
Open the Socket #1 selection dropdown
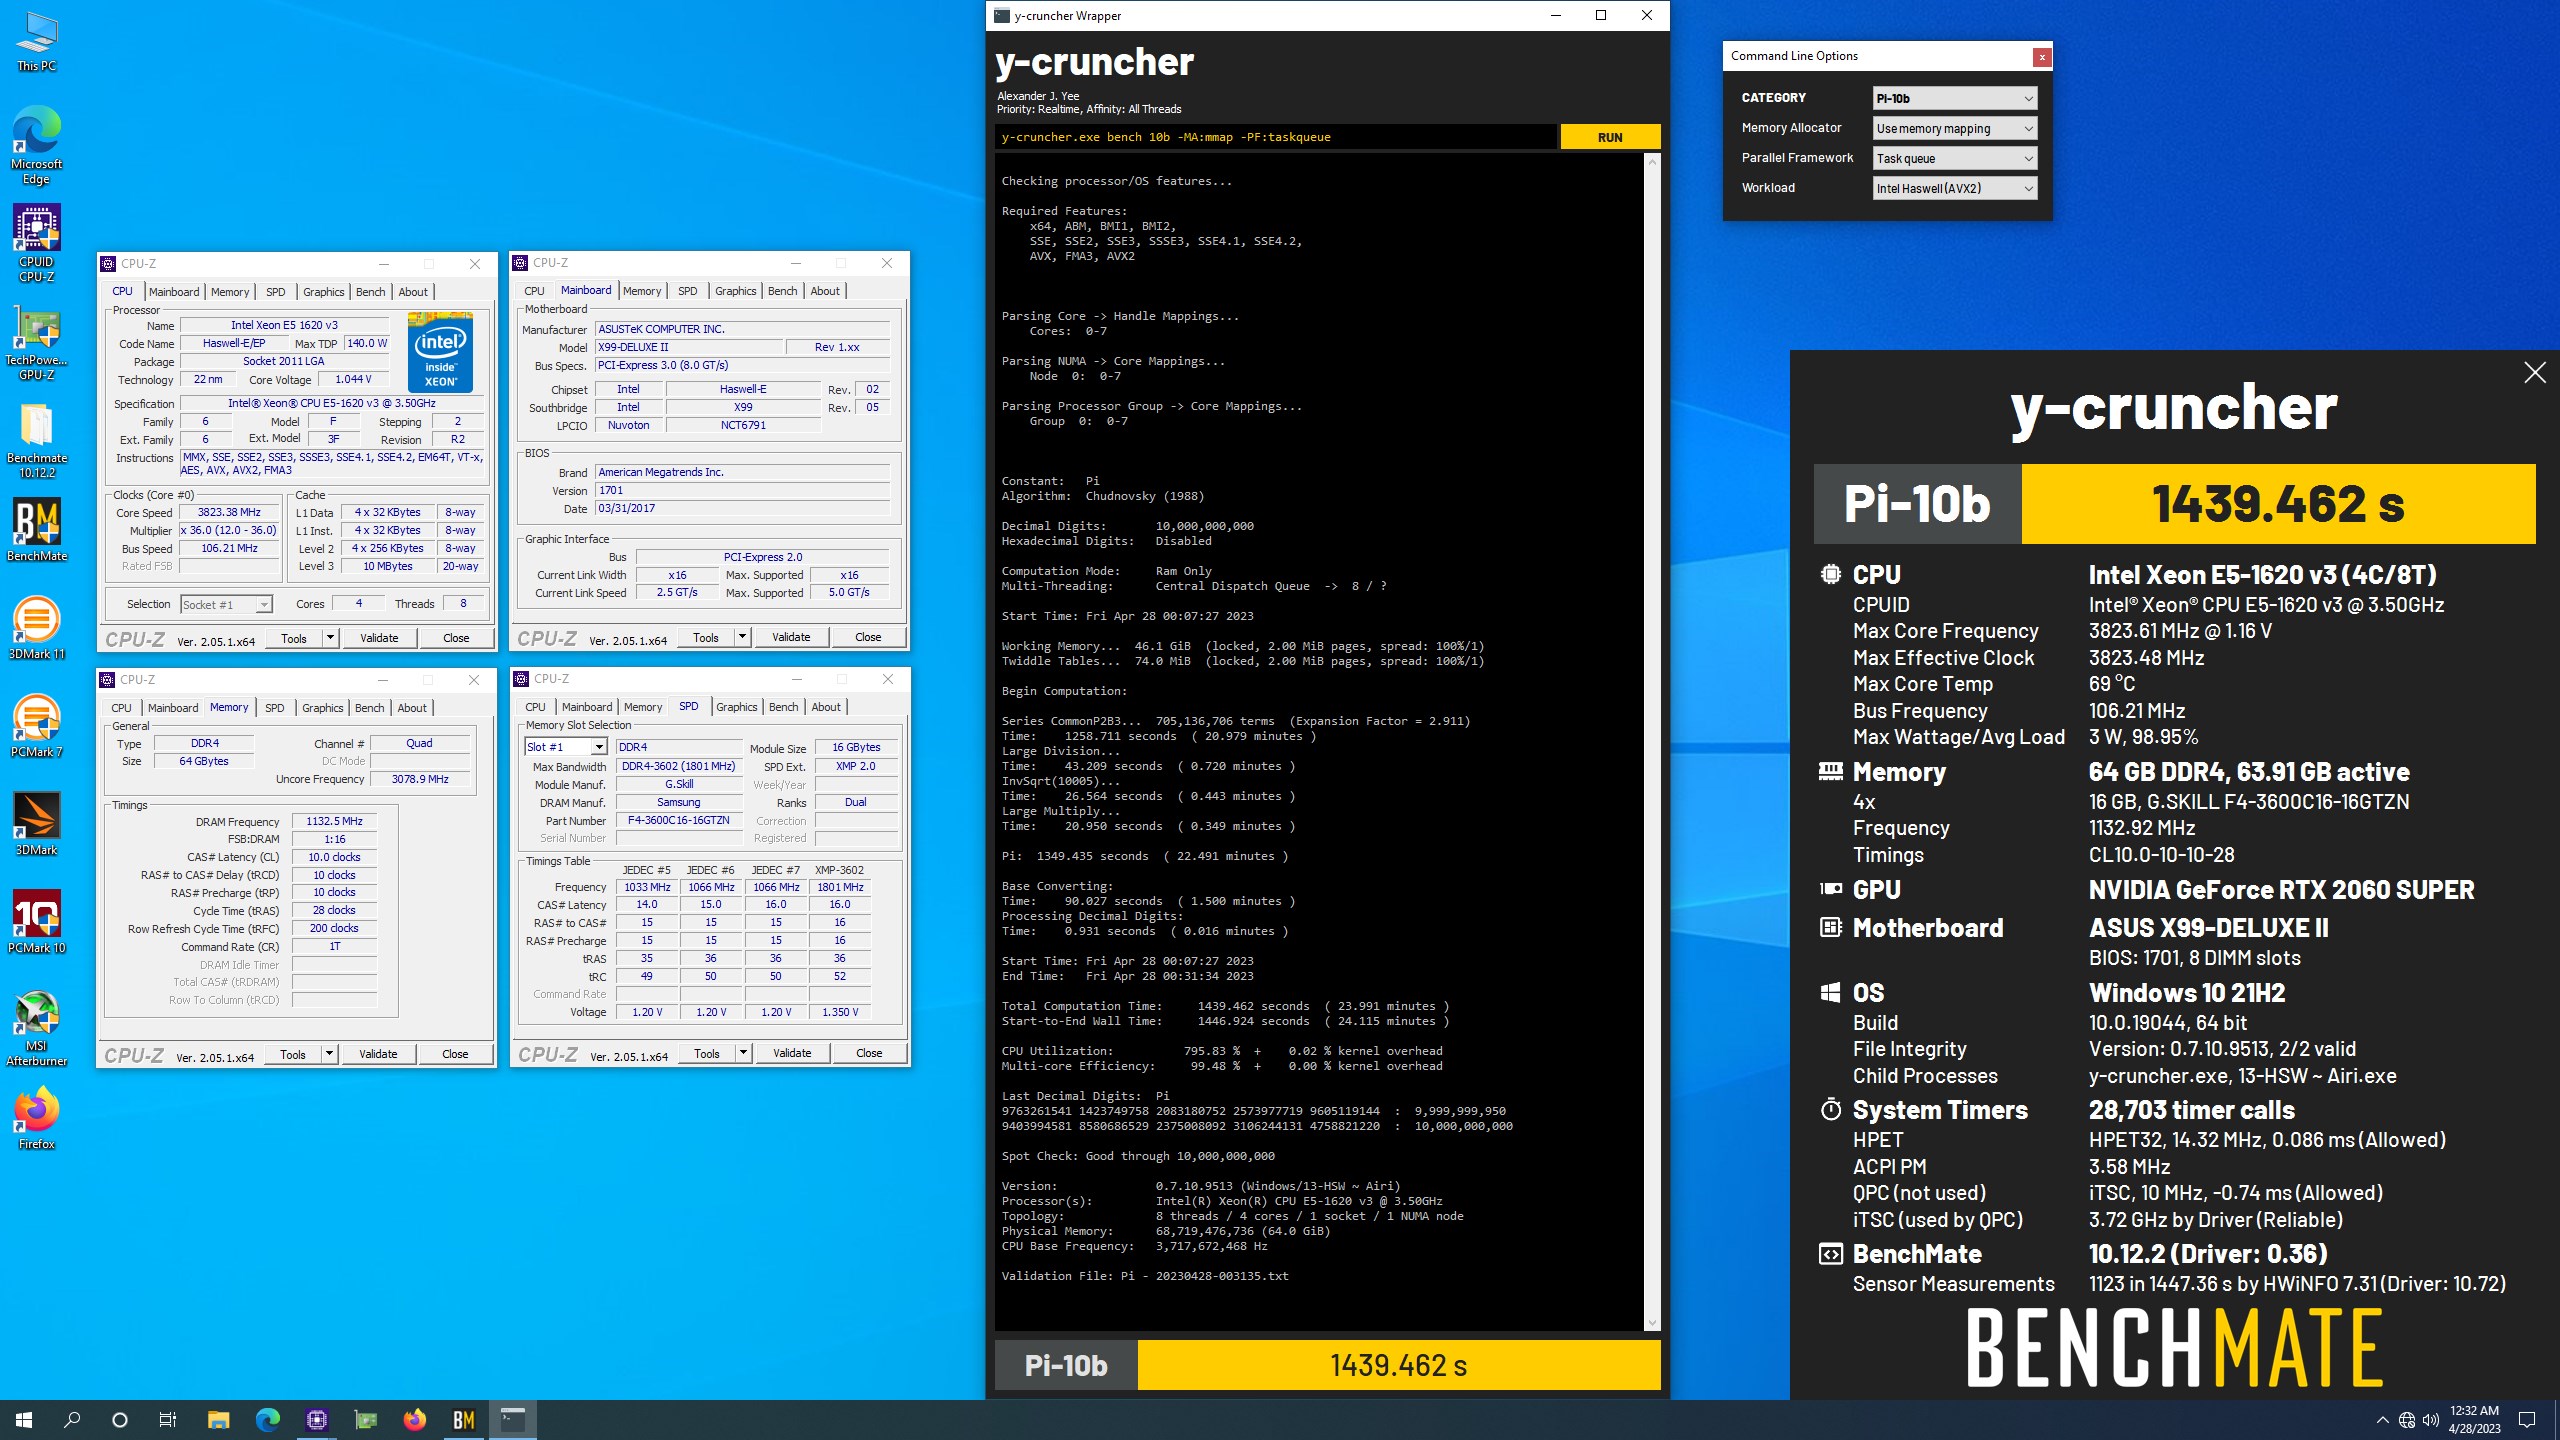tap(226, 604)
